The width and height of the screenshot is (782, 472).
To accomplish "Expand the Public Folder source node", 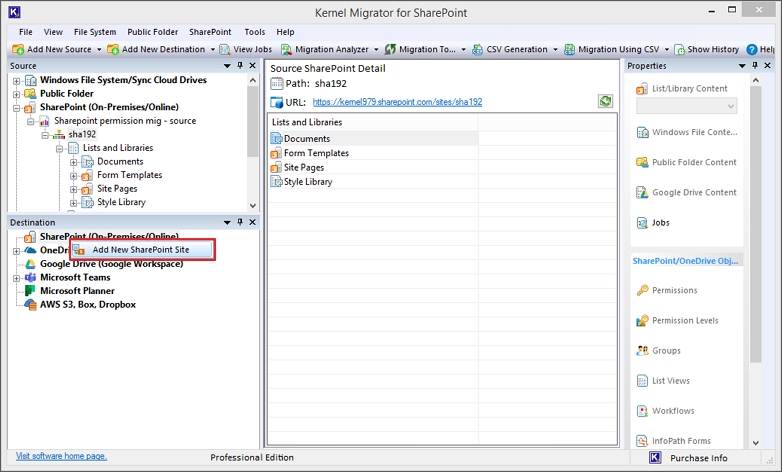I will [16, 94].
